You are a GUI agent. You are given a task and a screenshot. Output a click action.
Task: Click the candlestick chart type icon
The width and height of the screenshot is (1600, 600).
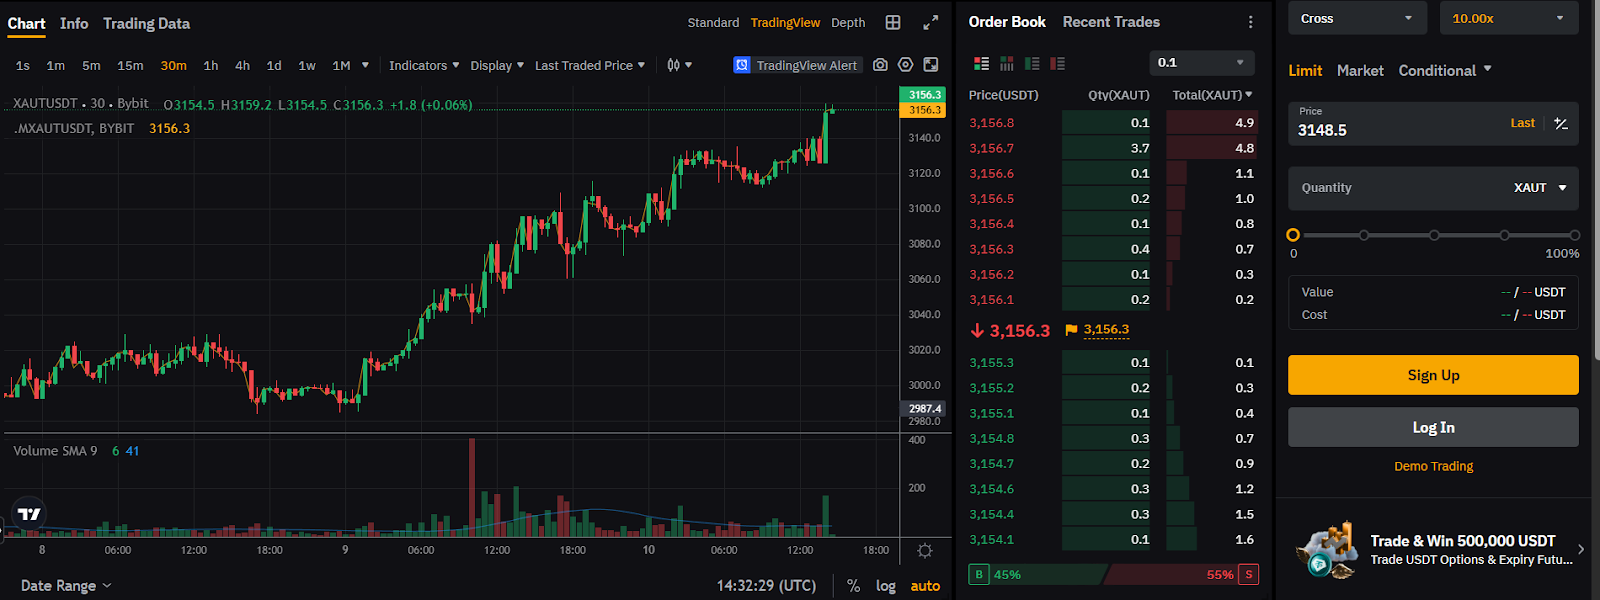coord(674,65)
